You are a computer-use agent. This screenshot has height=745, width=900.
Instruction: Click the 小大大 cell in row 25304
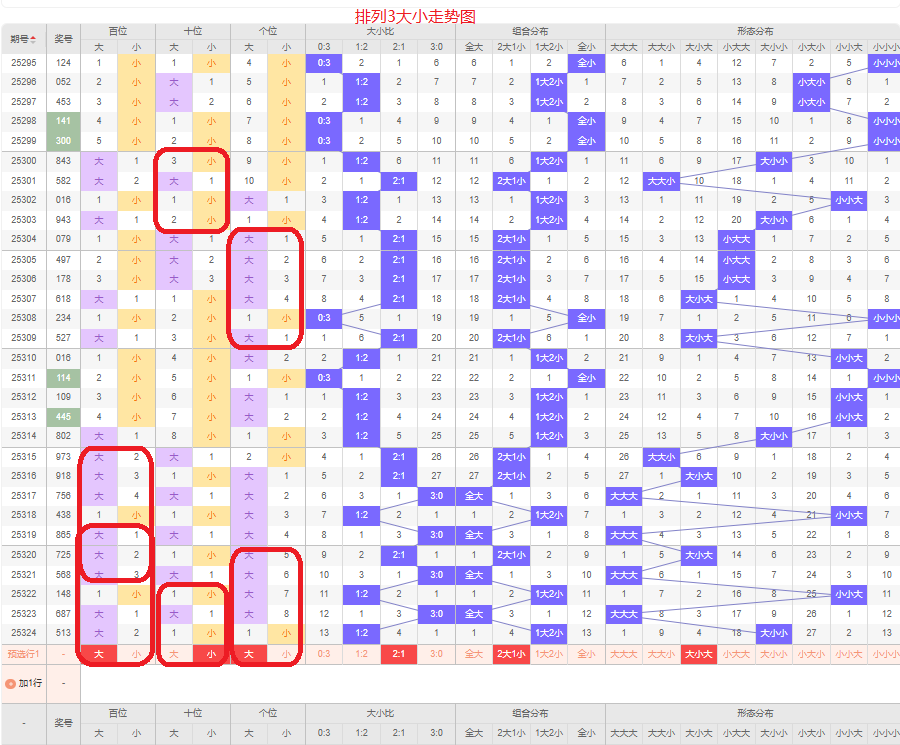click(x=736, y=239)
